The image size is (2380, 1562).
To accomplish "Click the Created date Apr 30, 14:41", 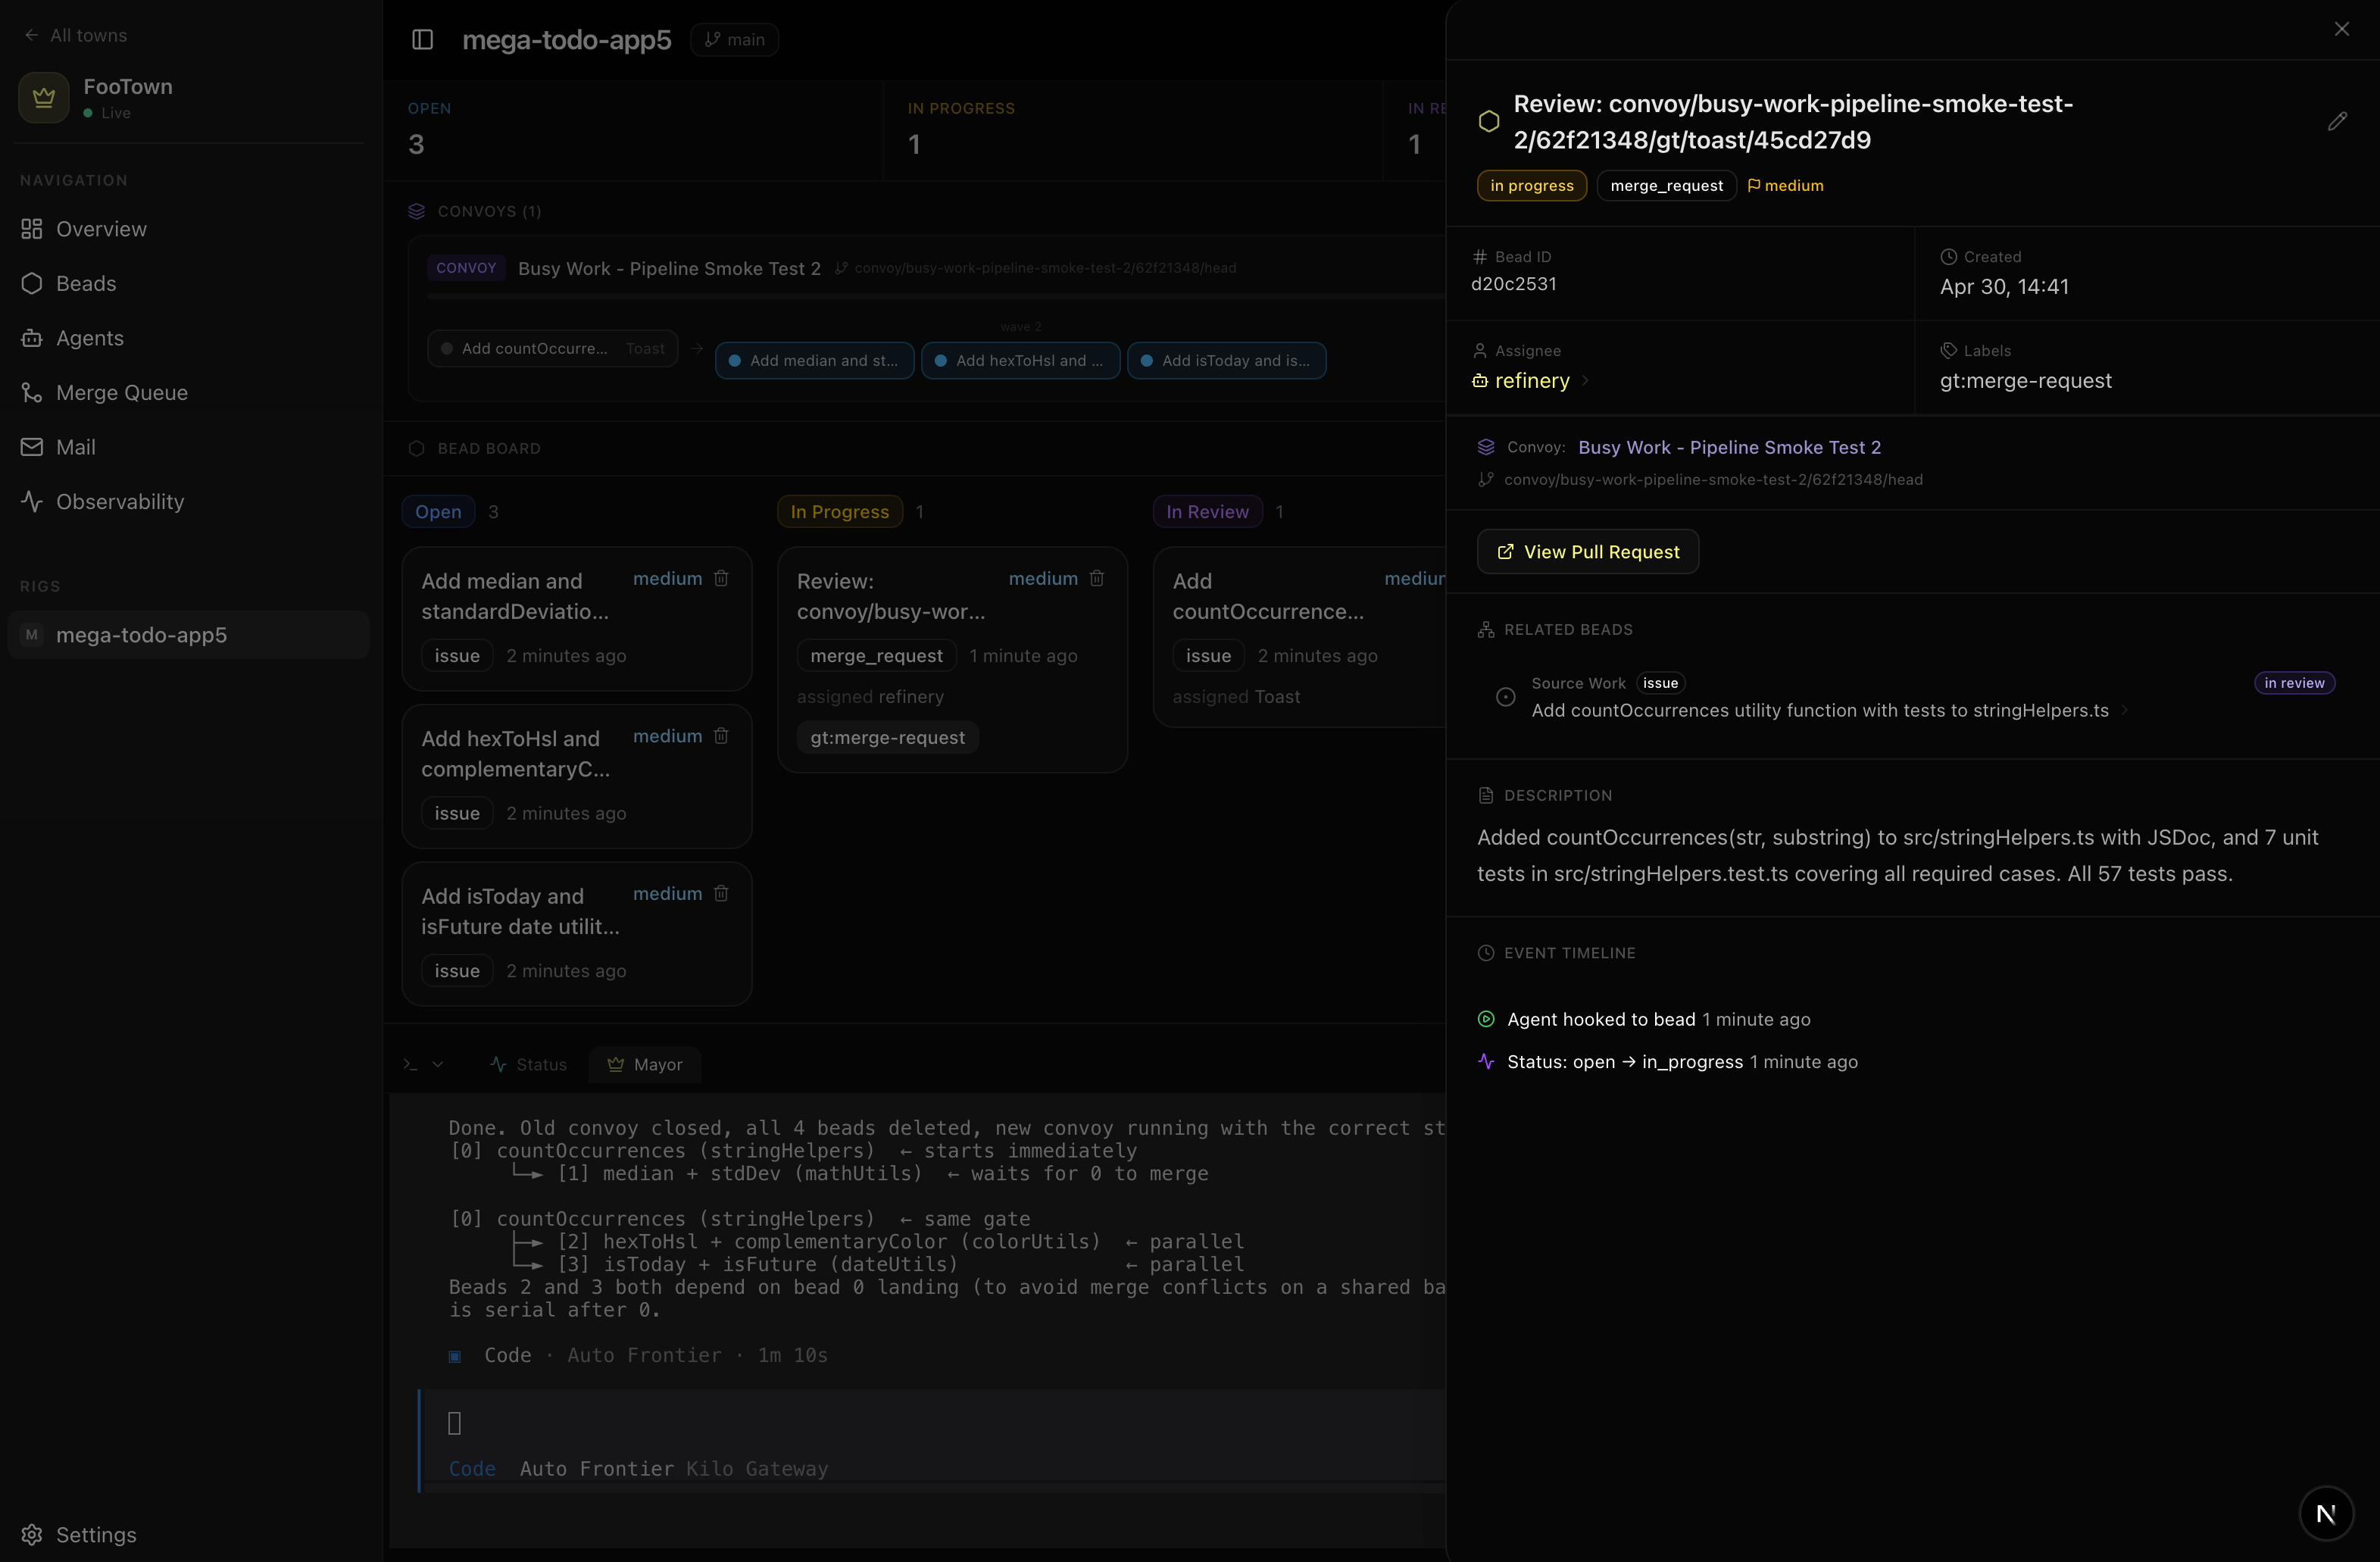I will pos(2004,287).
